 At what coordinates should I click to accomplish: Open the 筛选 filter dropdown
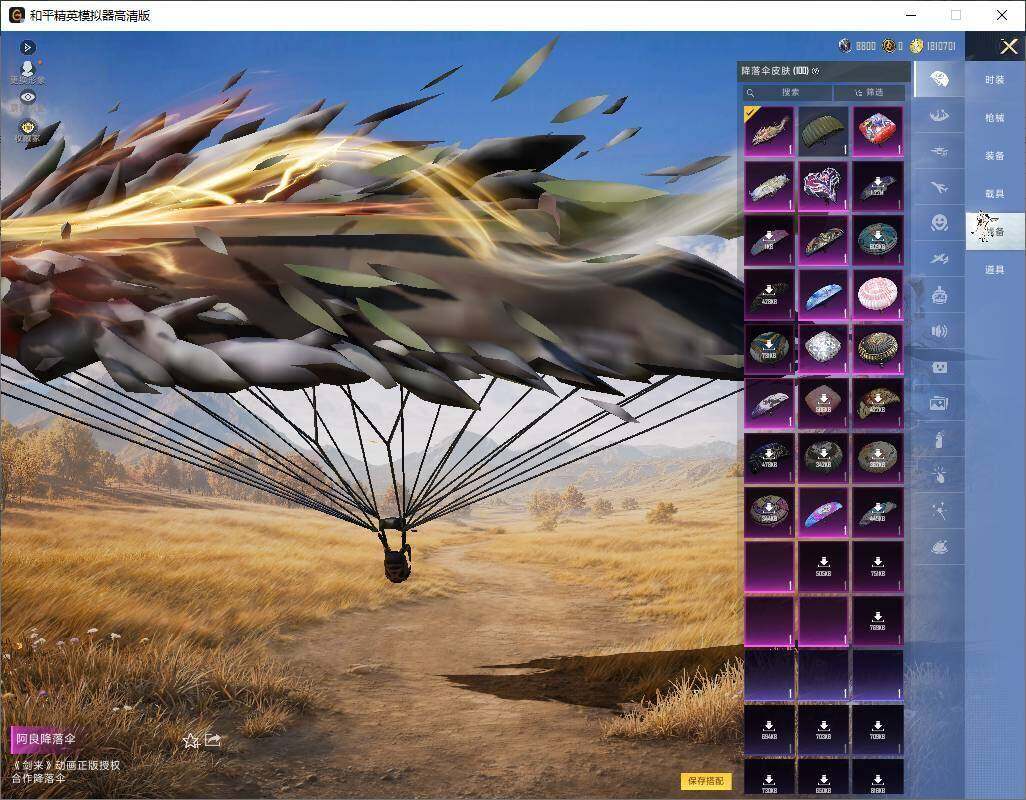click(869, 92)
